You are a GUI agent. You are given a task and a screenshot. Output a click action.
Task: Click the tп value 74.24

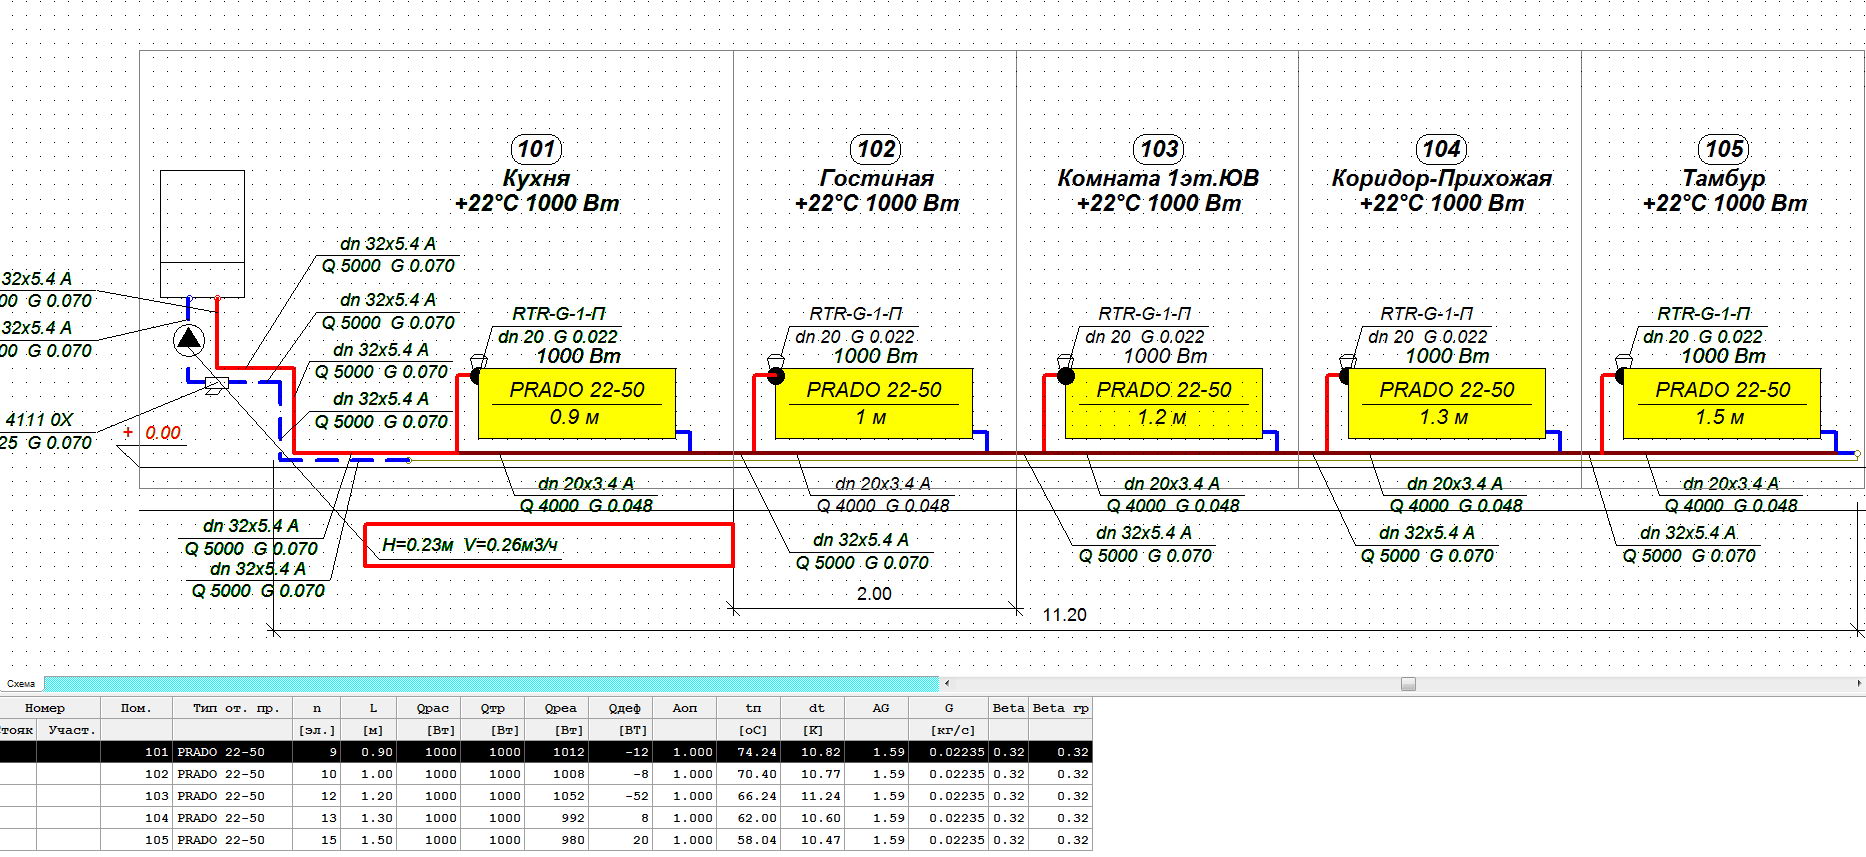757,752
